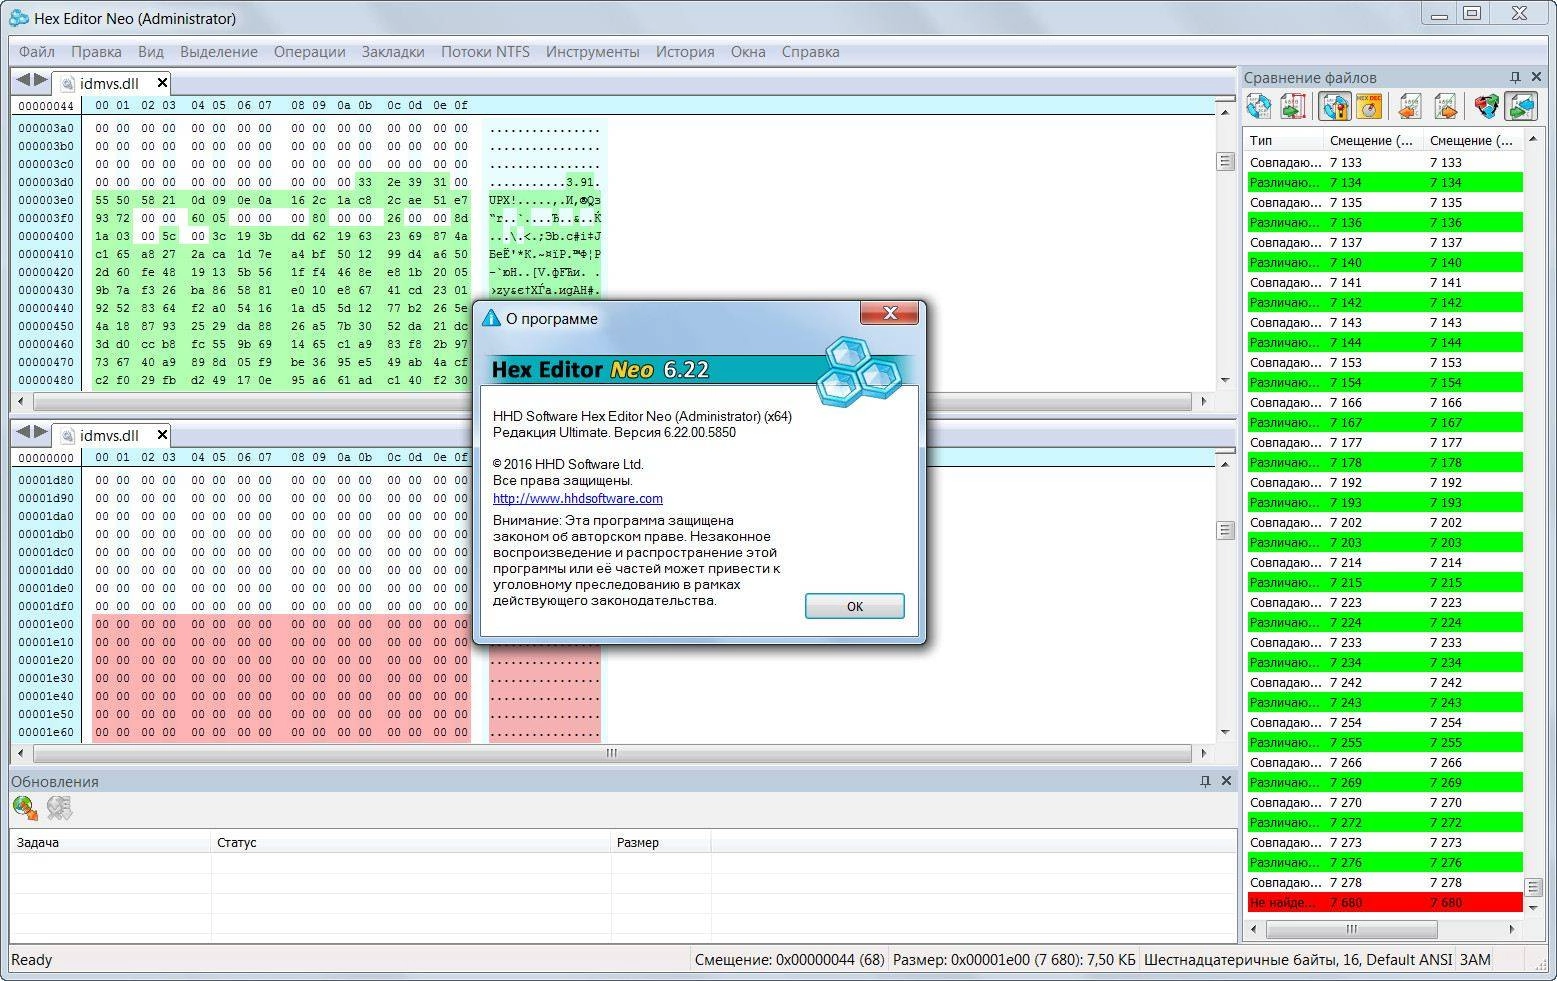This screenshot has width=1557, height=981.
Task: Click the Hex Editor Neo title bar icon
Action: (18, 17)
